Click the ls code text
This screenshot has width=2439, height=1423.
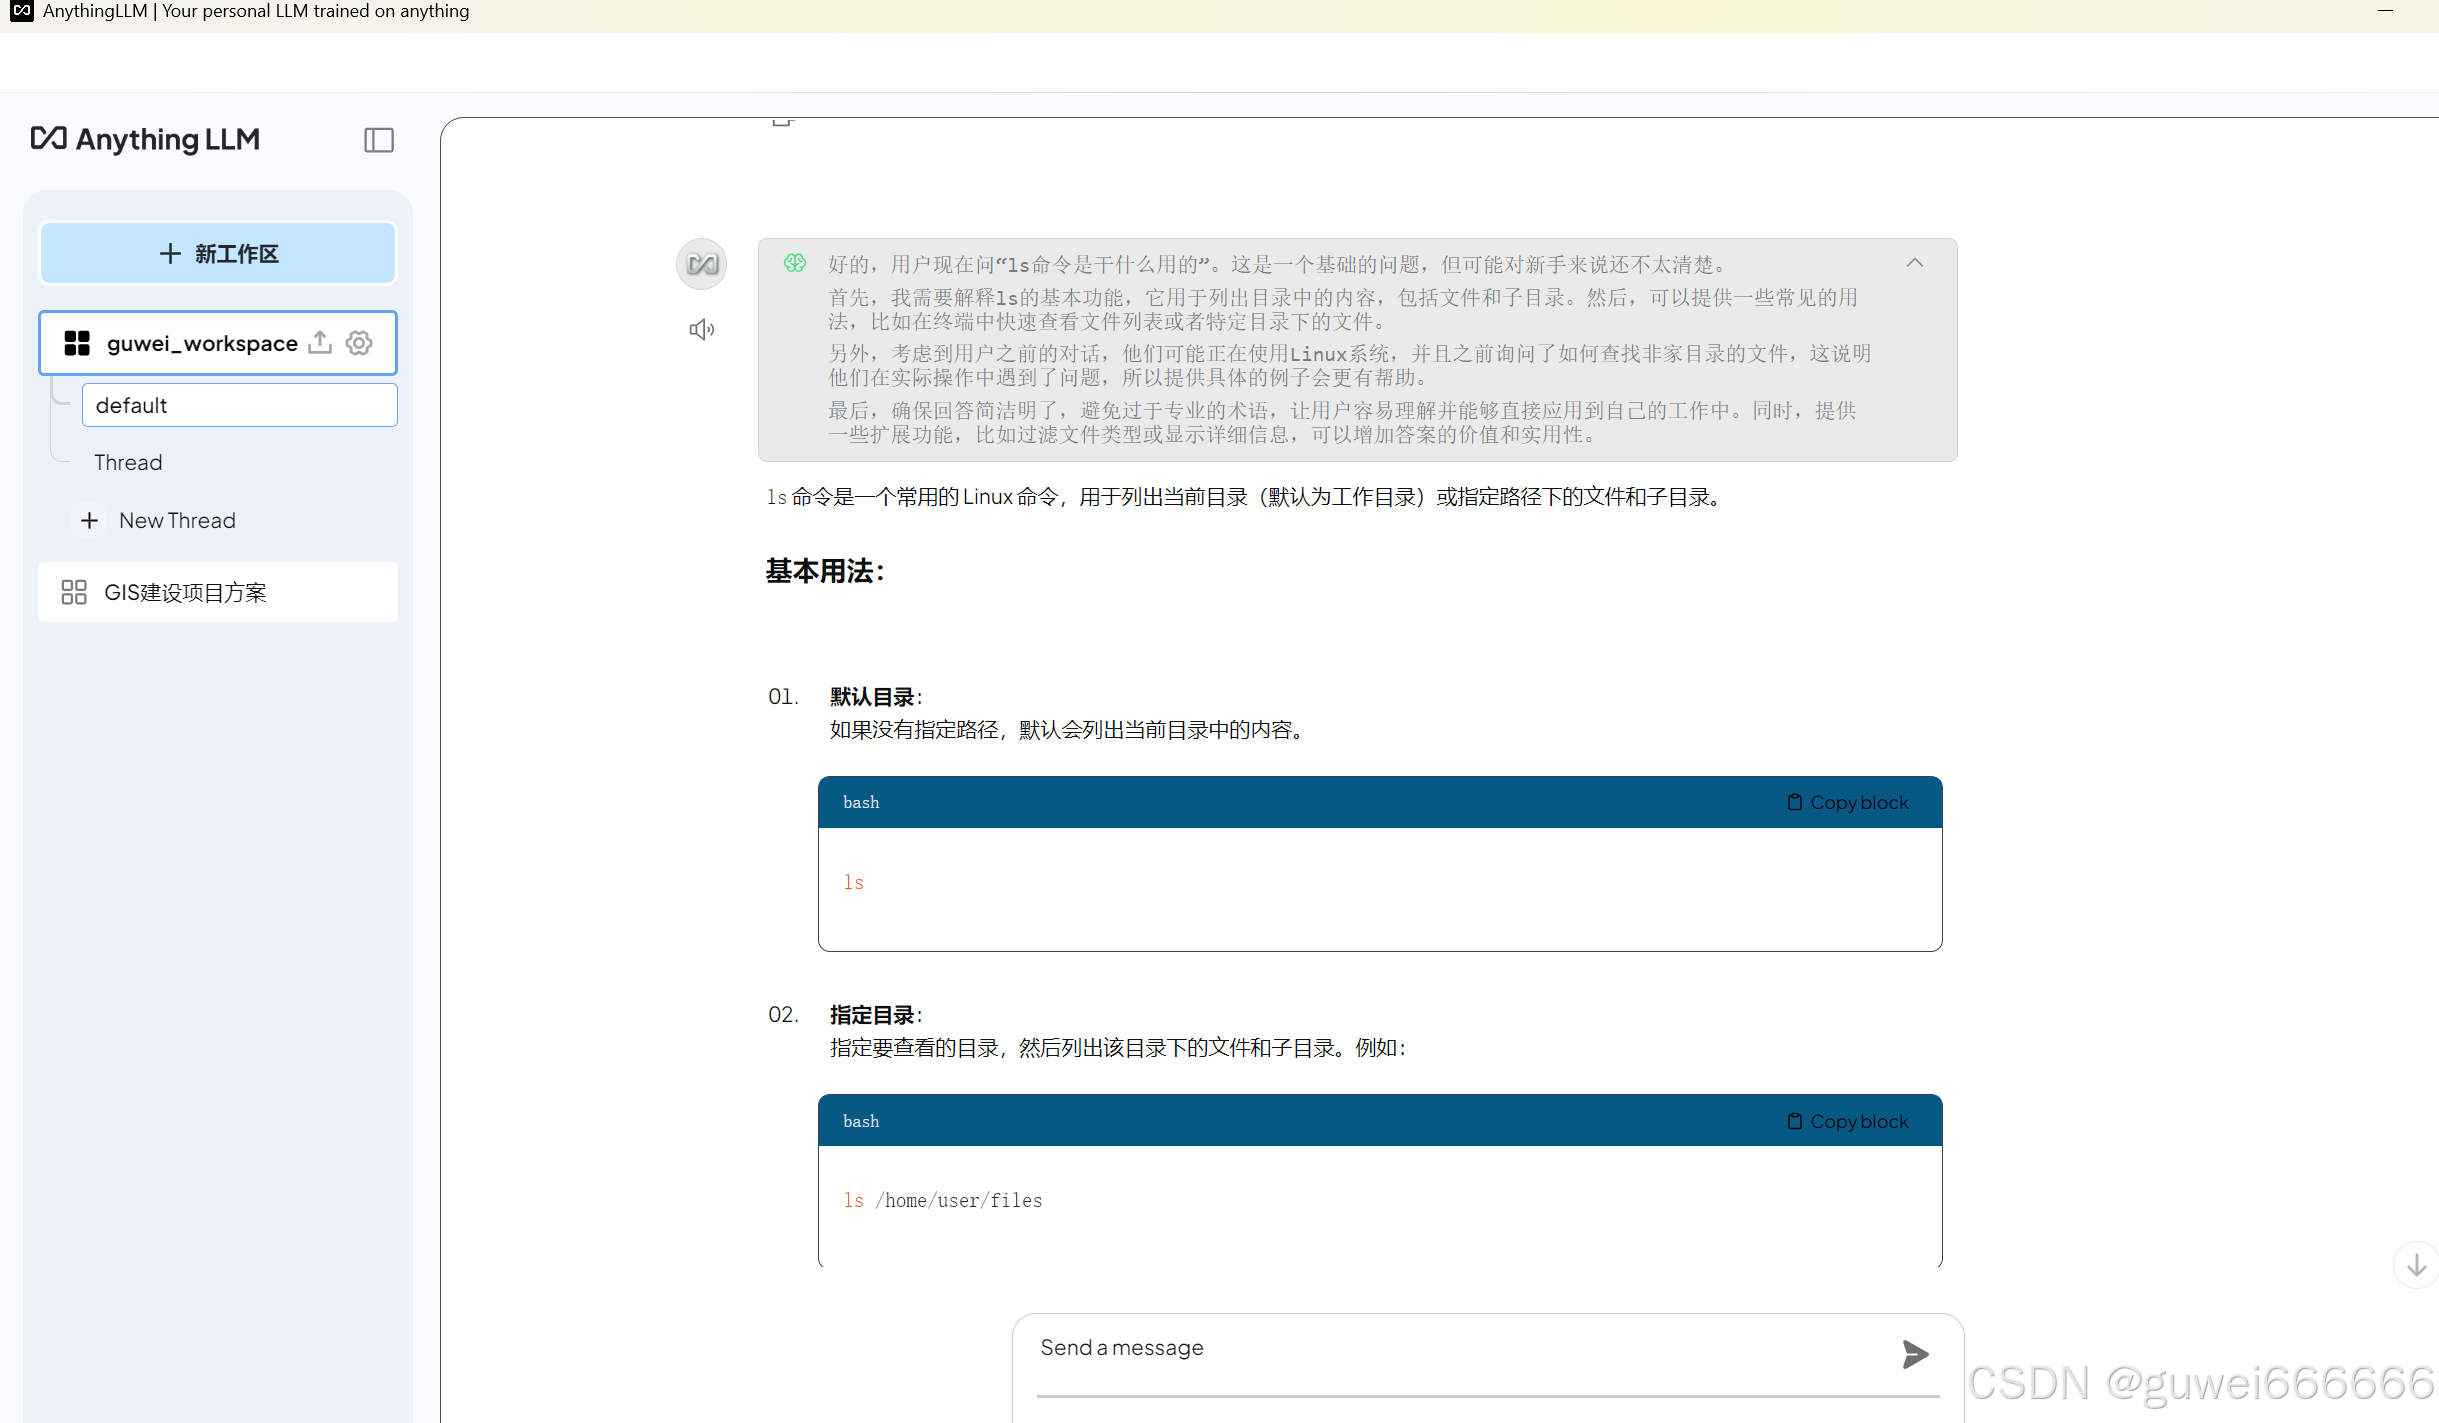pos(853,882)
